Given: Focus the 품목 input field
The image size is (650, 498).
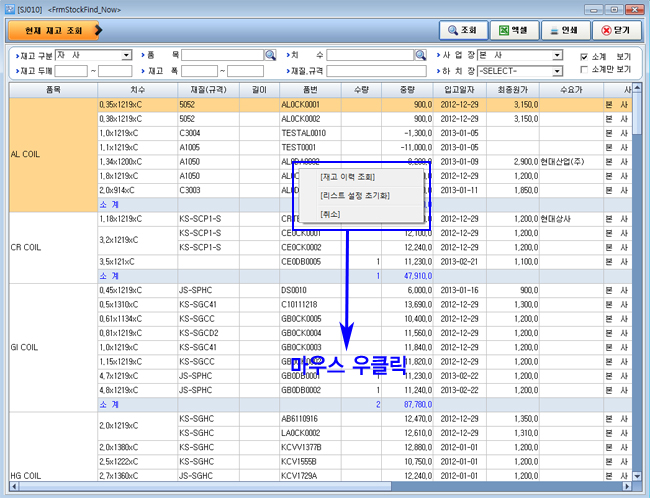Looking at the screenshot, I should (223, 55).
